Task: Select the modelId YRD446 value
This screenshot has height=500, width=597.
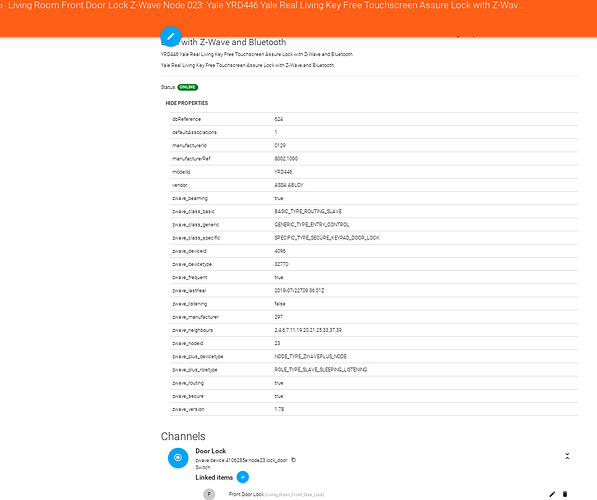Action: click(283, 172)
